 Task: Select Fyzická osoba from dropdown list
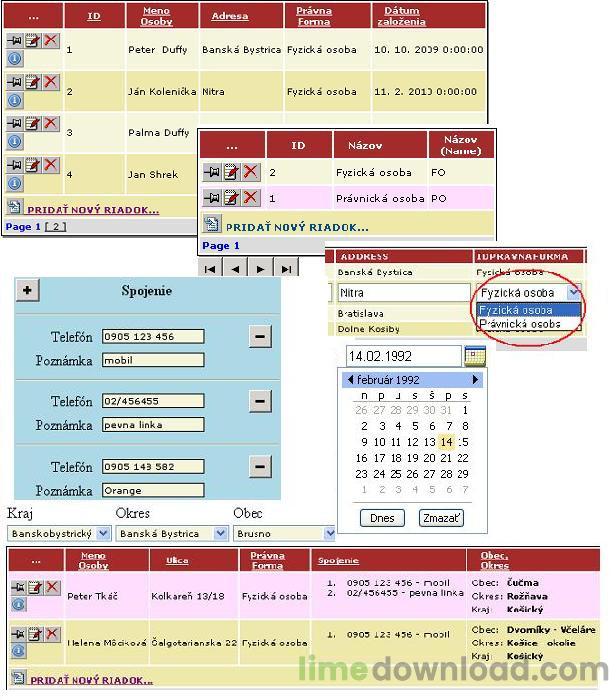tap(529, 310)
